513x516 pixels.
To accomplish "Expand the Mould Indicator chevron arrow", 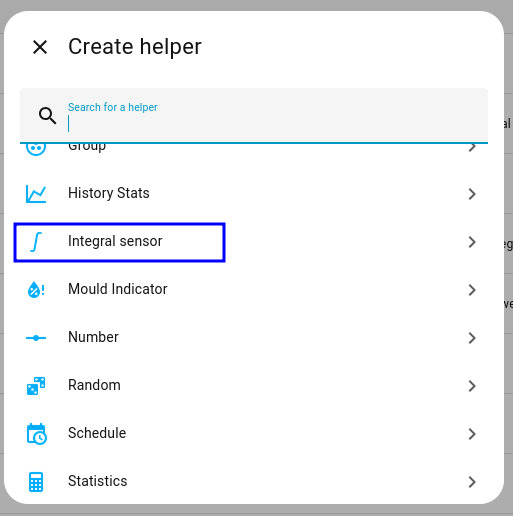I will click(472, 290).
